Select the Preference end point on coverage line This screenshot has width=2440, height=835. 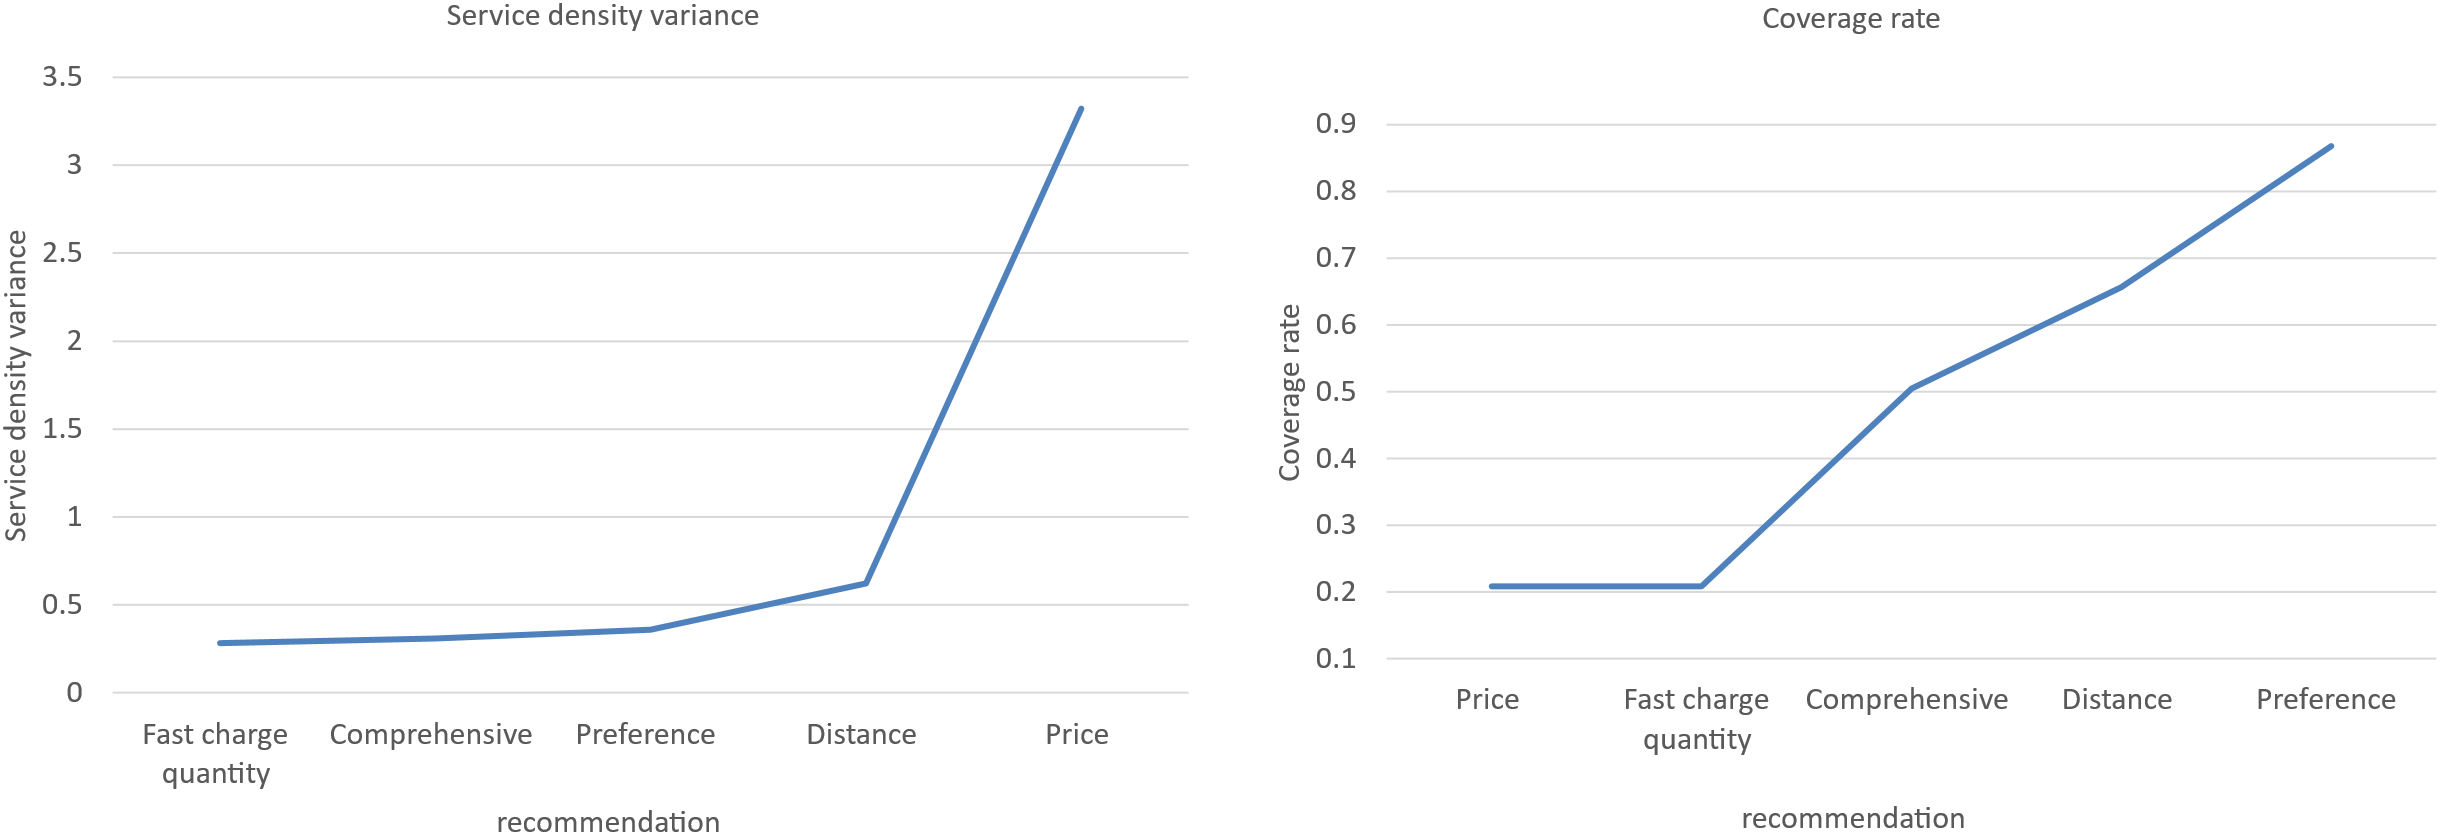pos(2331,147)
